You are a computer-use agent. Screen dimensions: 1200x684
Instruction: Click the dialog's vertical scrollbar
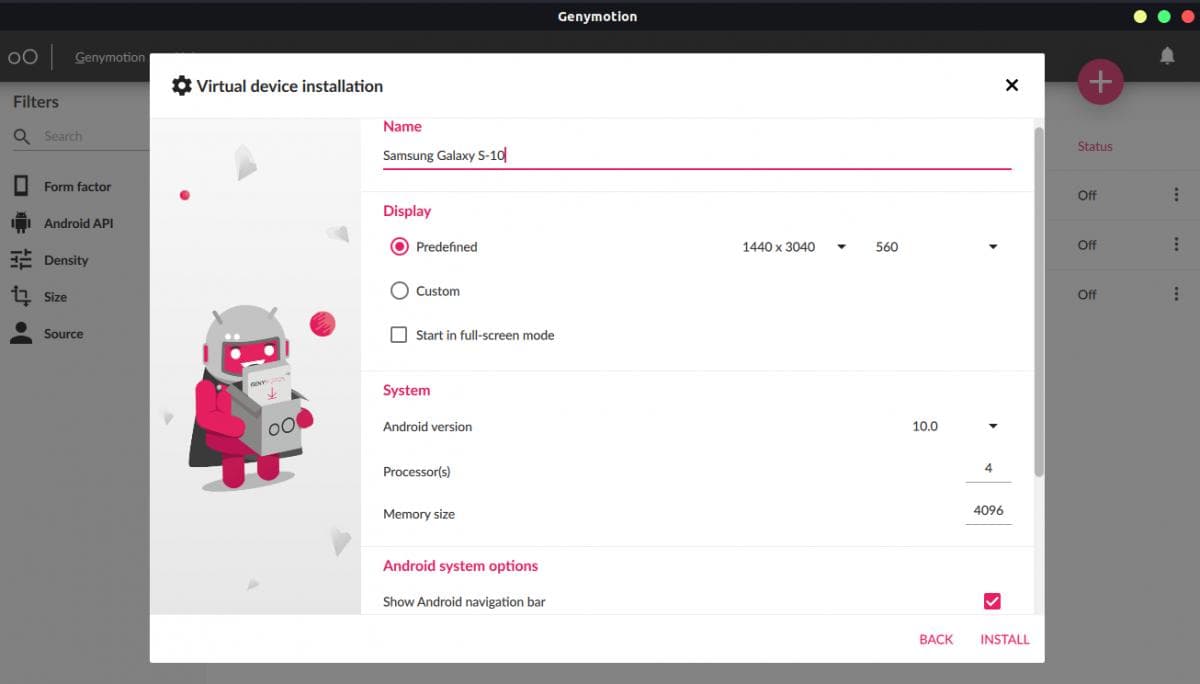(x=1039, y=300)
